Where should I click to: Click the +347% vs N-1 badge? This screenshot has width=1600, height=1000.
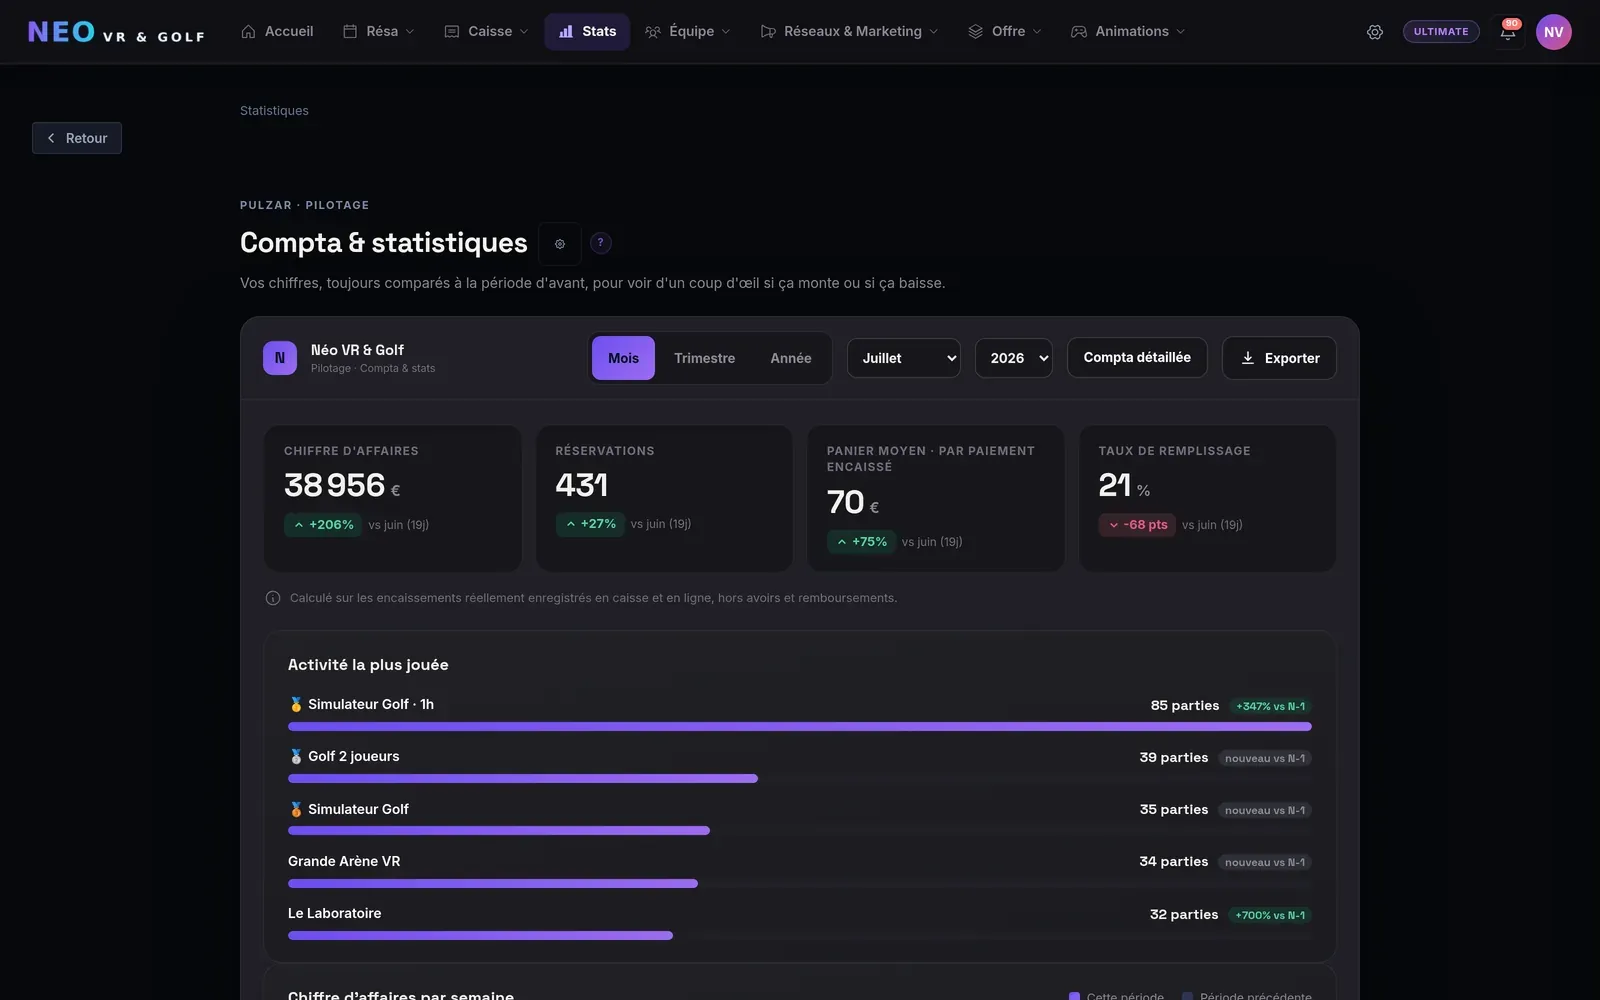click(1270, 706)
